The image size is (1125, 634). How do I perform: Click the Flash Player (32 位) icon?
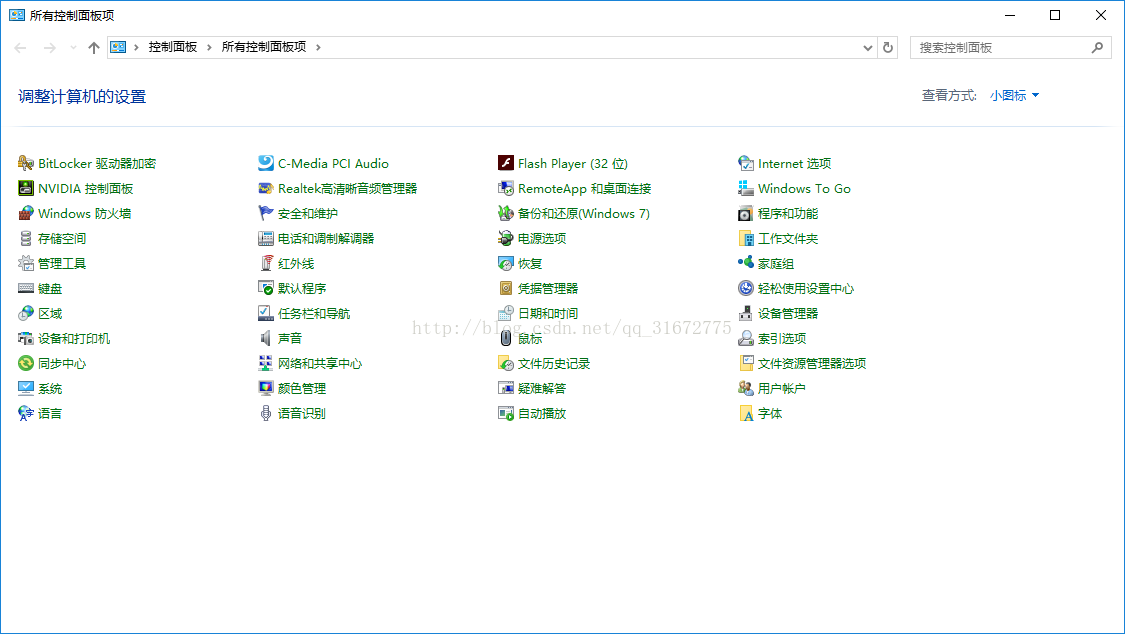click(506, 164)
